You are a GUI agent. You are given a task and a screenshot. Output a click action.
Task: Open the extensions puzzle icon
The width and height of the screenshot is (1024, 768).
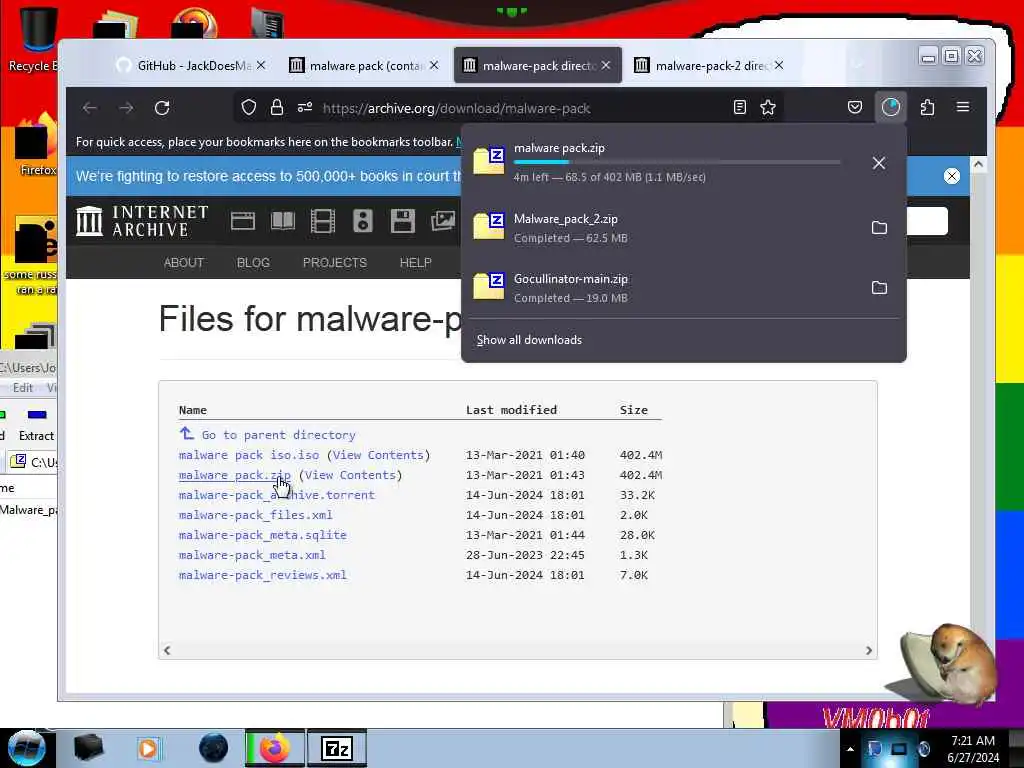[927, 107]
